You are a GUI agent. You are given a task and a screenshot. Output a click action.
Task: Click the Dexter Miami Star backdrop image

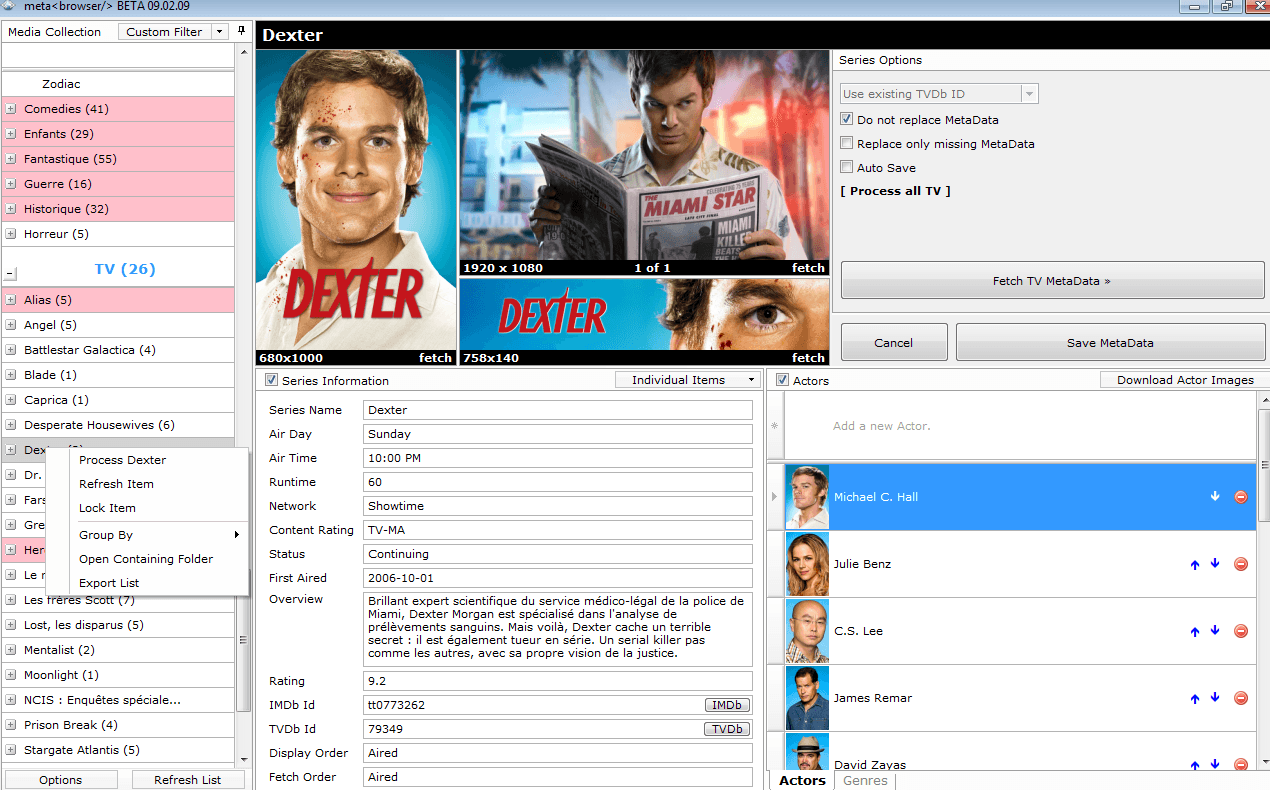click(644, 155)
